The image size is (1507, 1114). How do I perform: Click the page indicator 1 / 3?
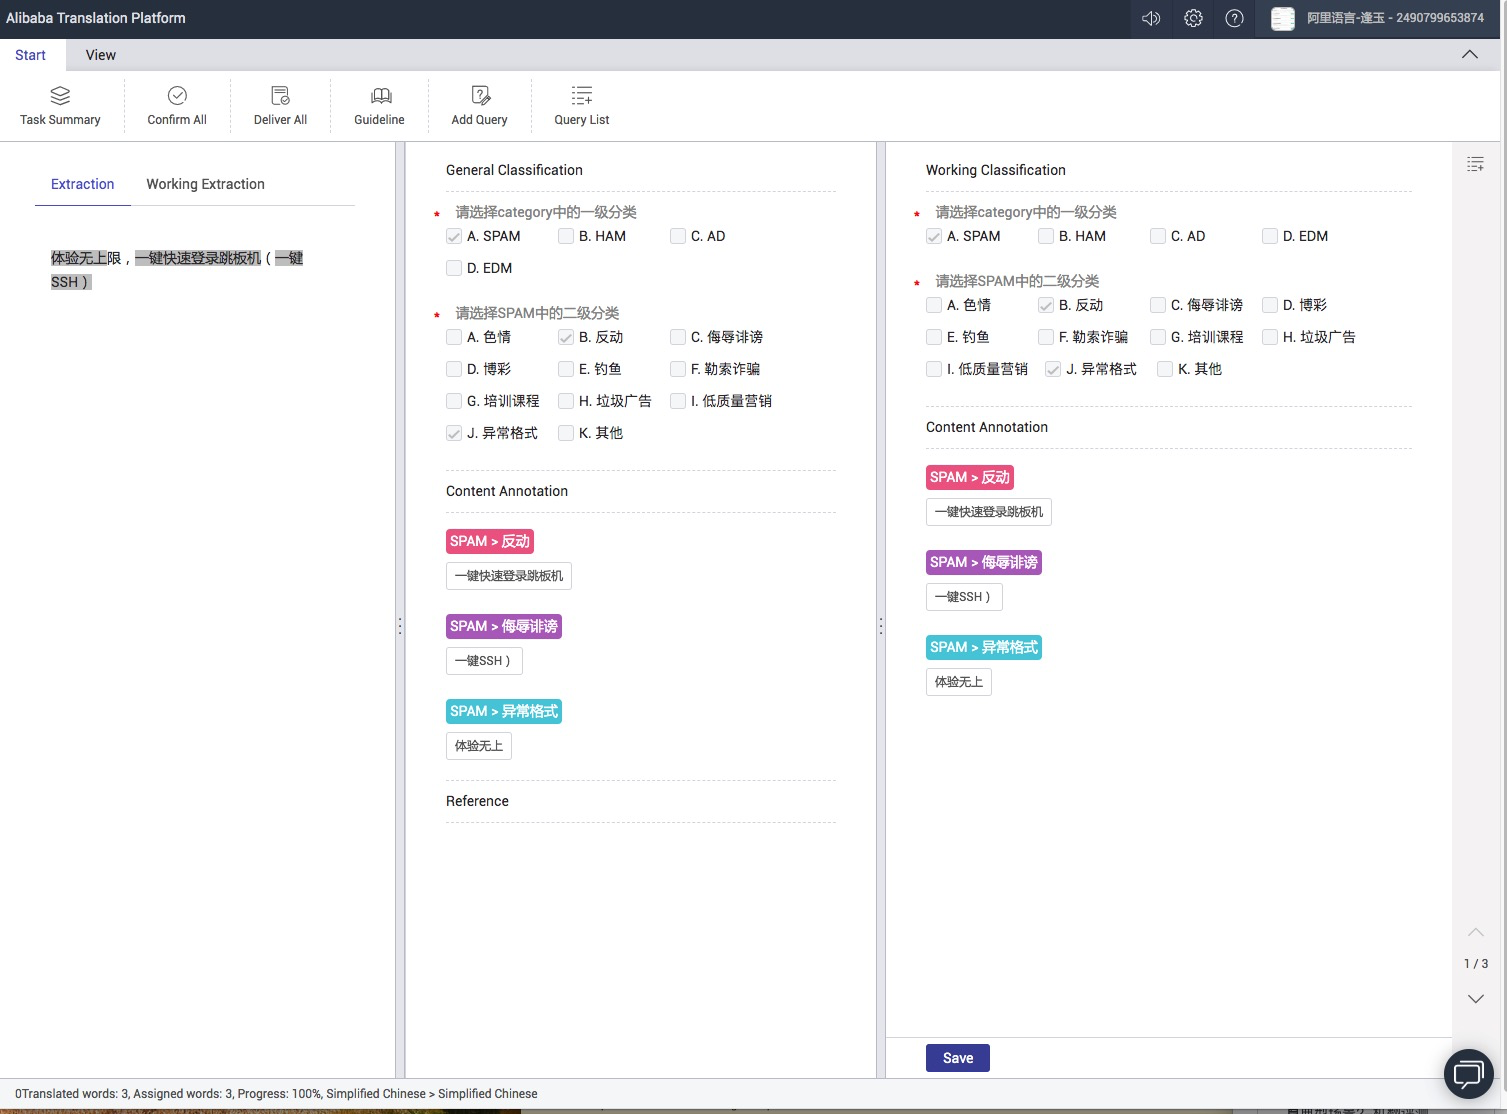point(1476,964)
